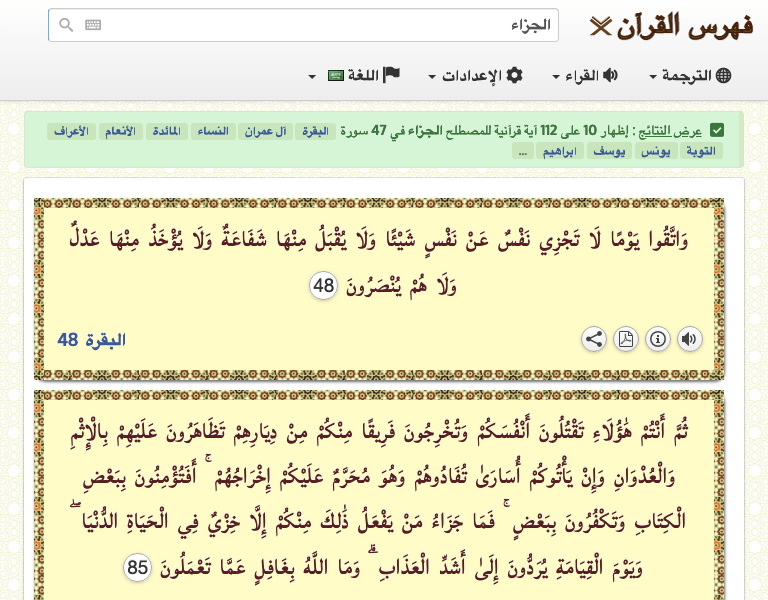Click the gear icon beside الإعدادات
This screenshot has width=768, height=600.
[x=514, y=75]
